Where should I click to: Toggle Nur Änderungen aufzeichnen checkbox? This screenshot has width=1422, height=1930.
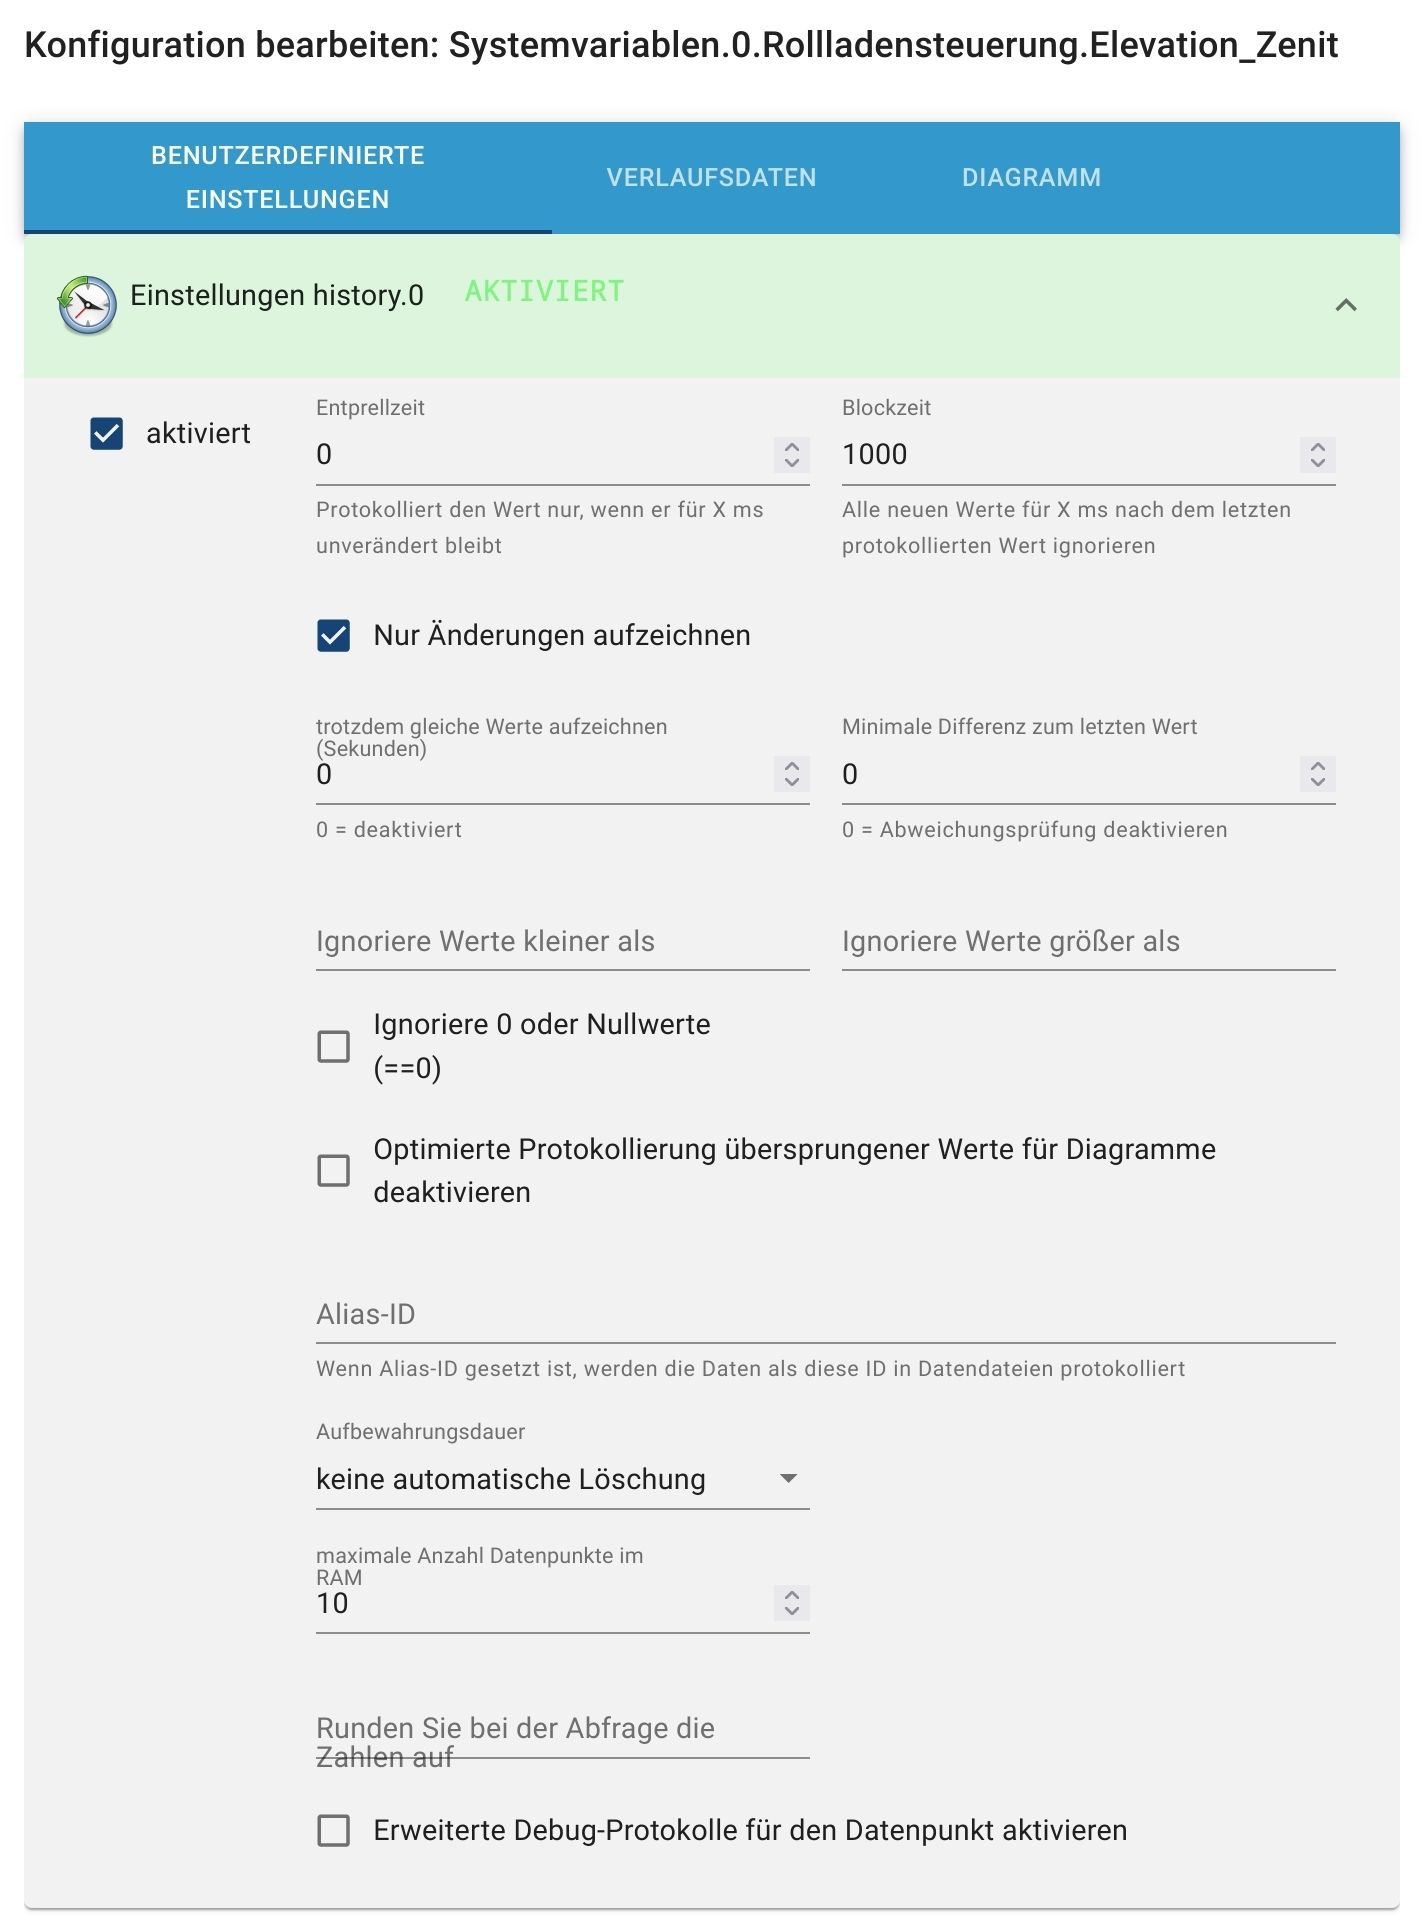coord(333,636)
